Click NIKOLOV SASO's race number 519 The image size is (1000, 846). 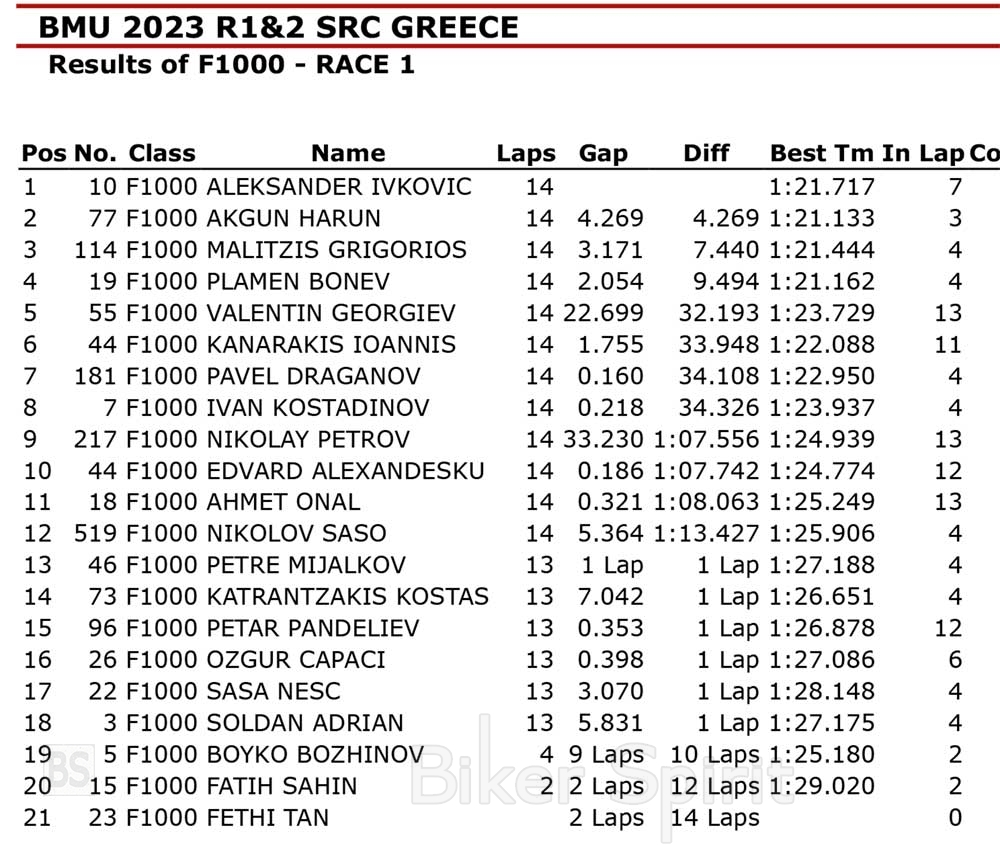(95, 534)
